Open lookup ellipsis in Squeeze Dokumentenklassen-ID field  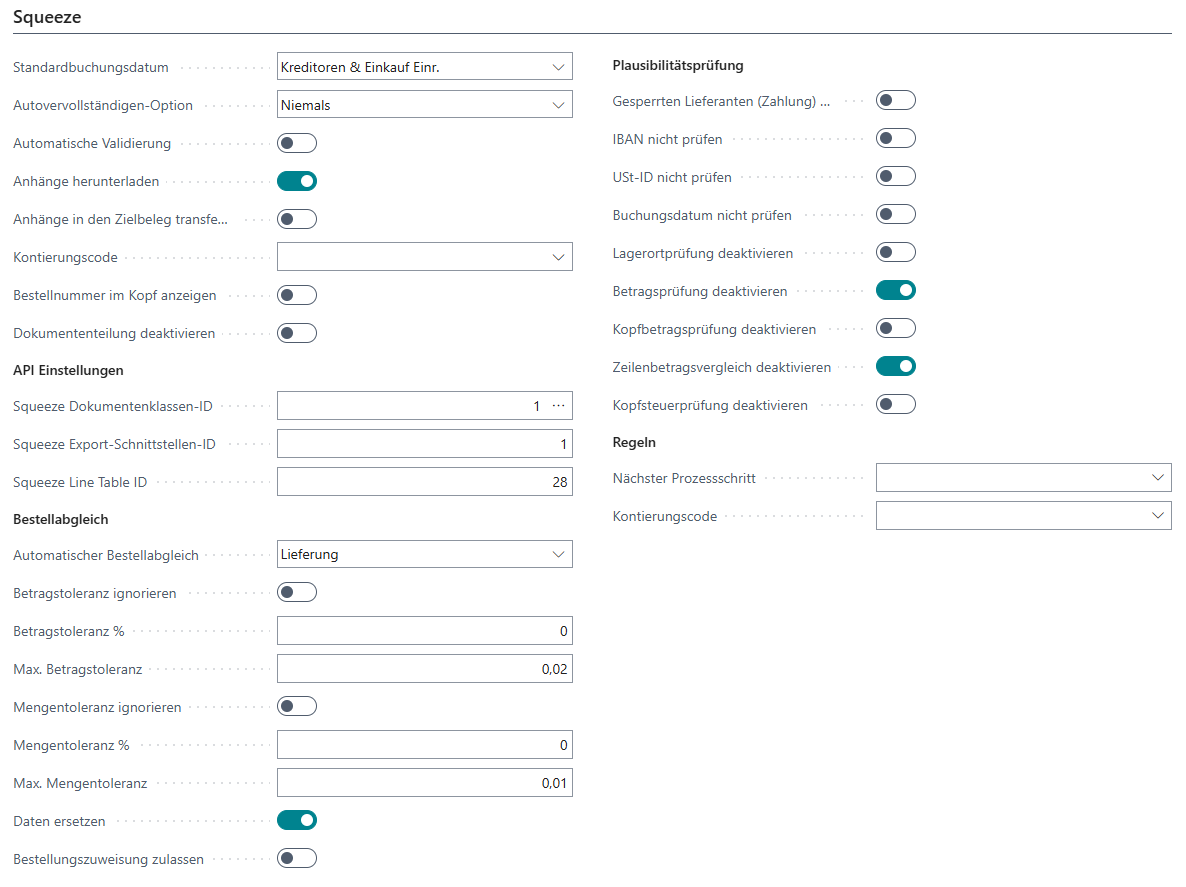tap(558, 406)
